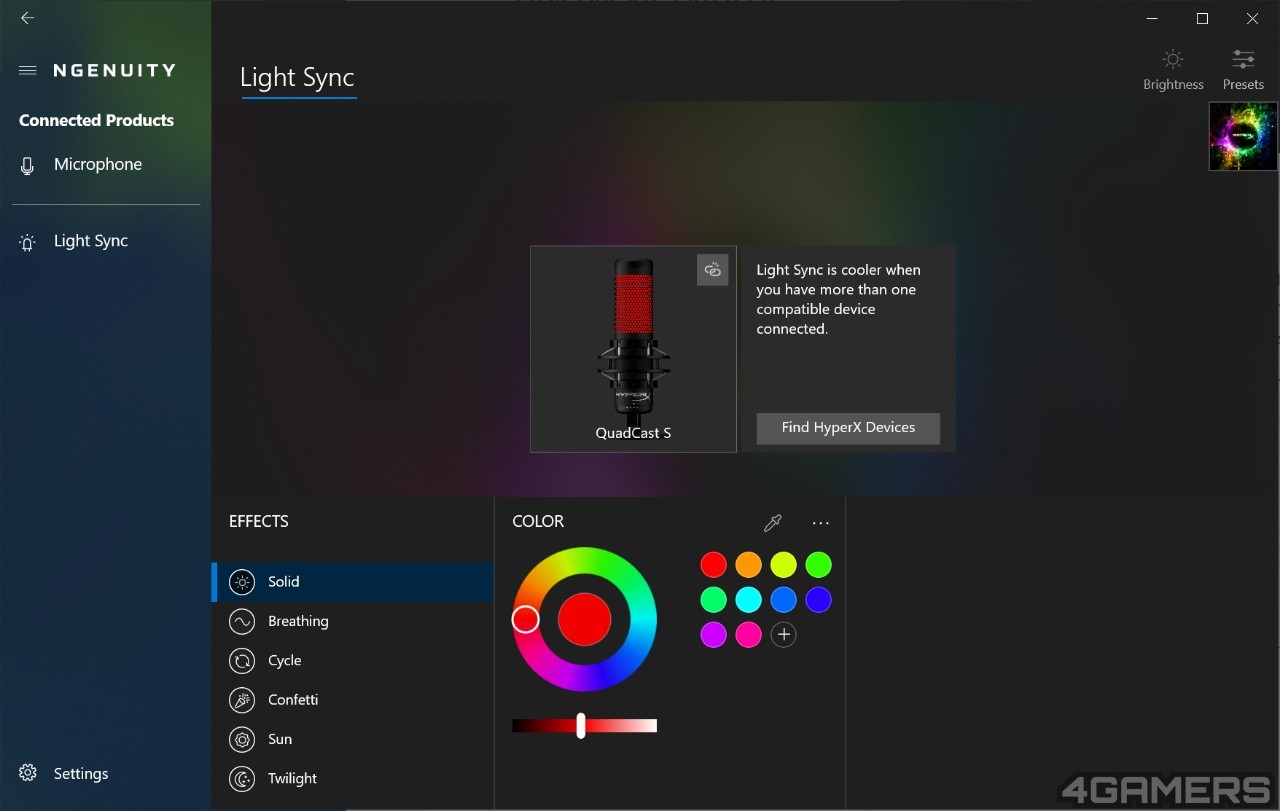
Task: Pick the cyan color swatch
Action: pyautogui.click(x=748, y=600)
